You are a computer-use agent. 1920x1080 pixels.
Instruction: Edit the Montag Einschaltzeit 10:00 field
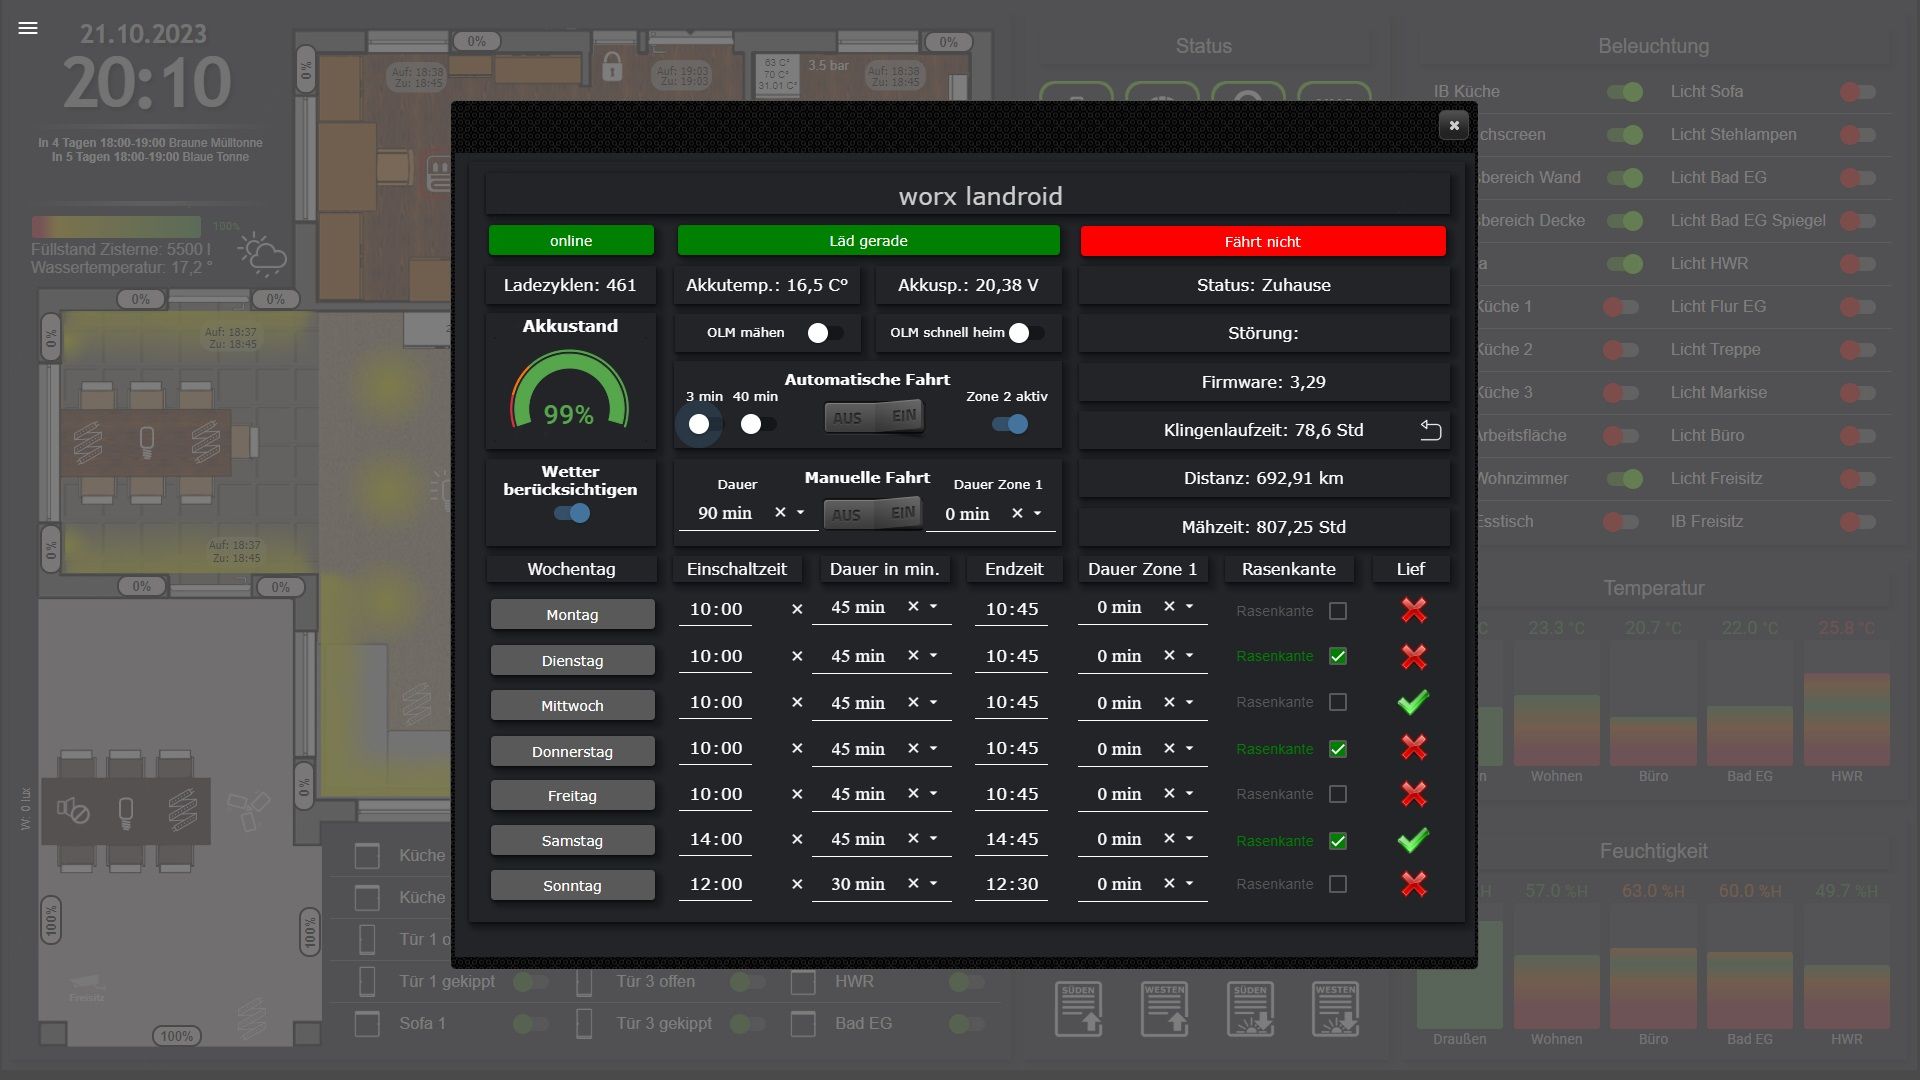[716, 609]
